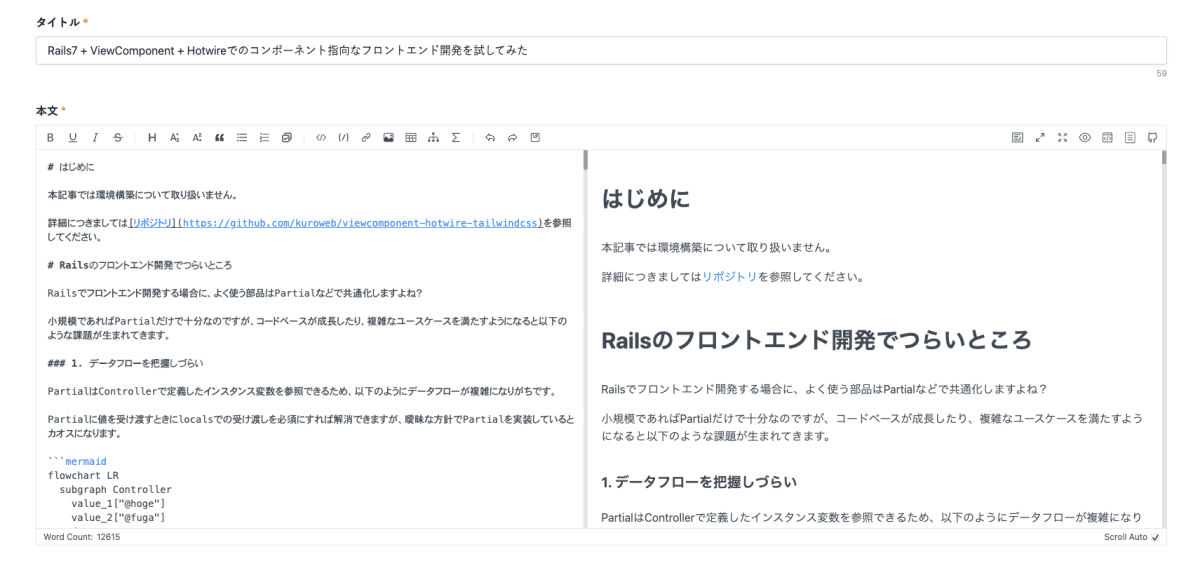The image size is (1200, 568).
Task: Toggle the Scroll Auto checkbox
Action: (x=1155, y=537)
